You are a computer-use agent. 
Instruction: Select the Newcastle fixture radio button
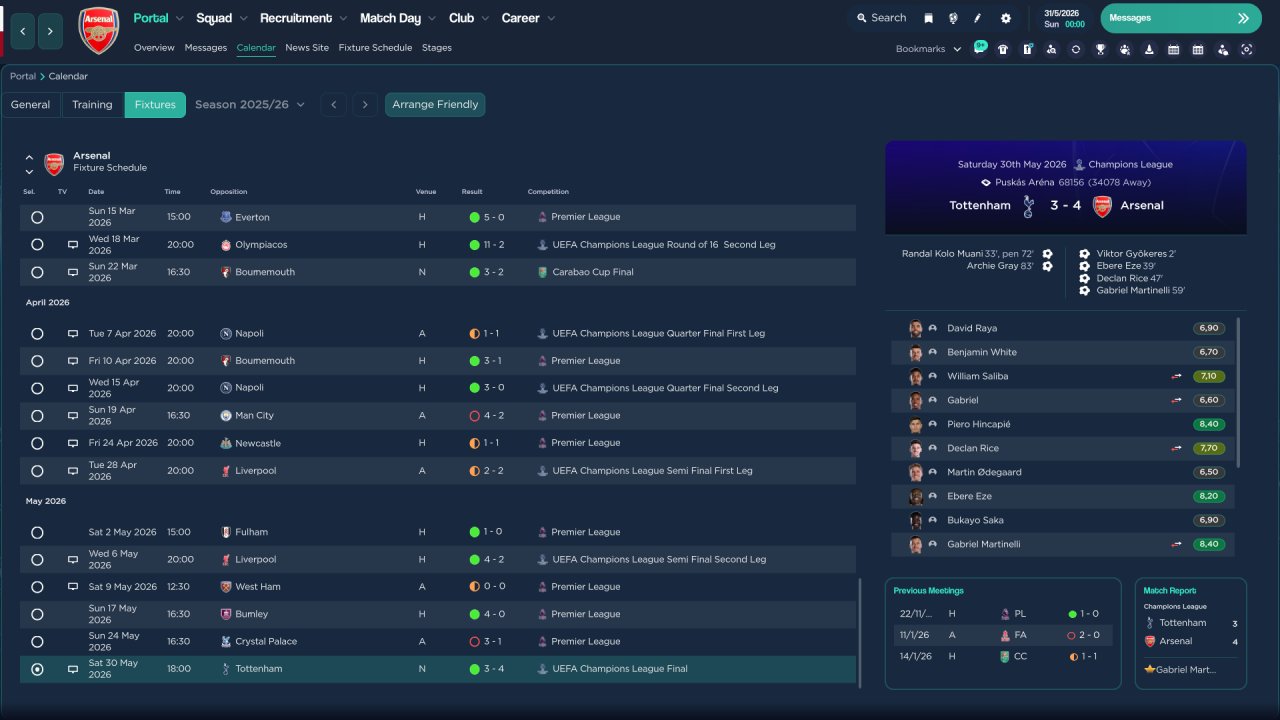click(x=37, y=443)
